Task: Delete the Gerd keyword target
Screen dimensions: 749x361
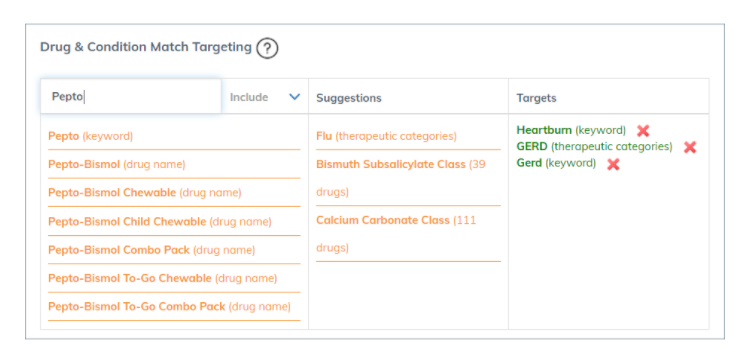Action: coord(613,164)
